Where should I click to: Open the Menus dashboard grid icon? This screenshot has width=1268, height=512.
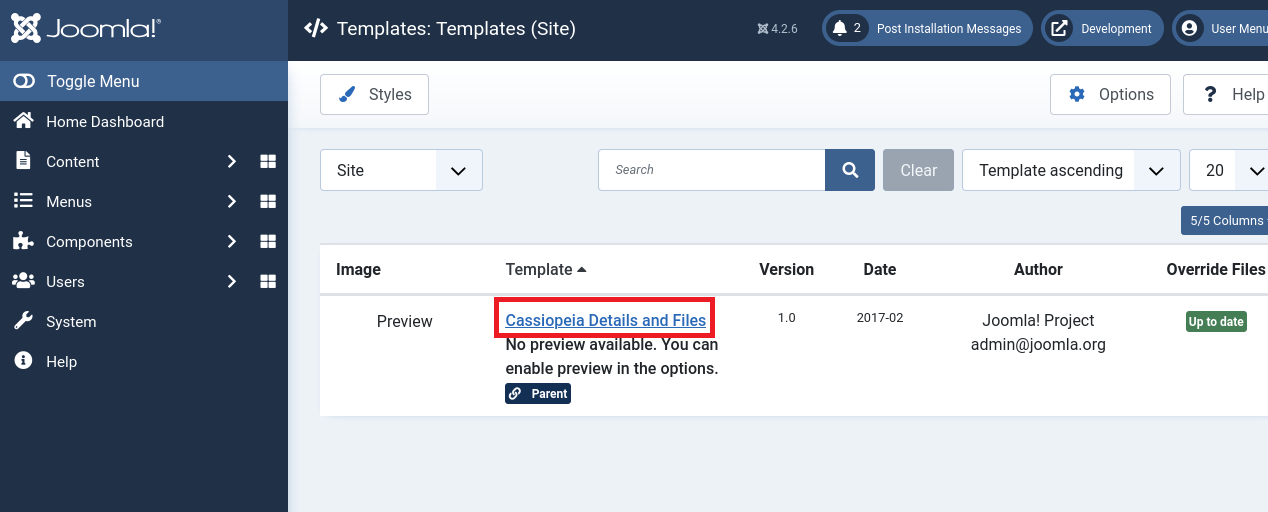(x=268, y=202)
